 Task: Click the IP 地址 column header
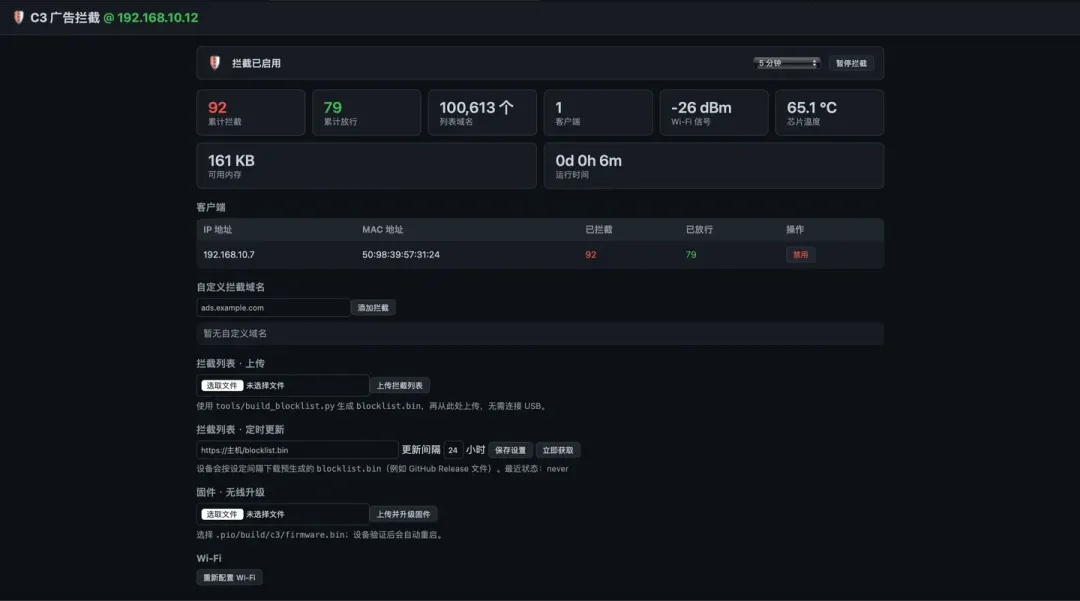[218, 230]
